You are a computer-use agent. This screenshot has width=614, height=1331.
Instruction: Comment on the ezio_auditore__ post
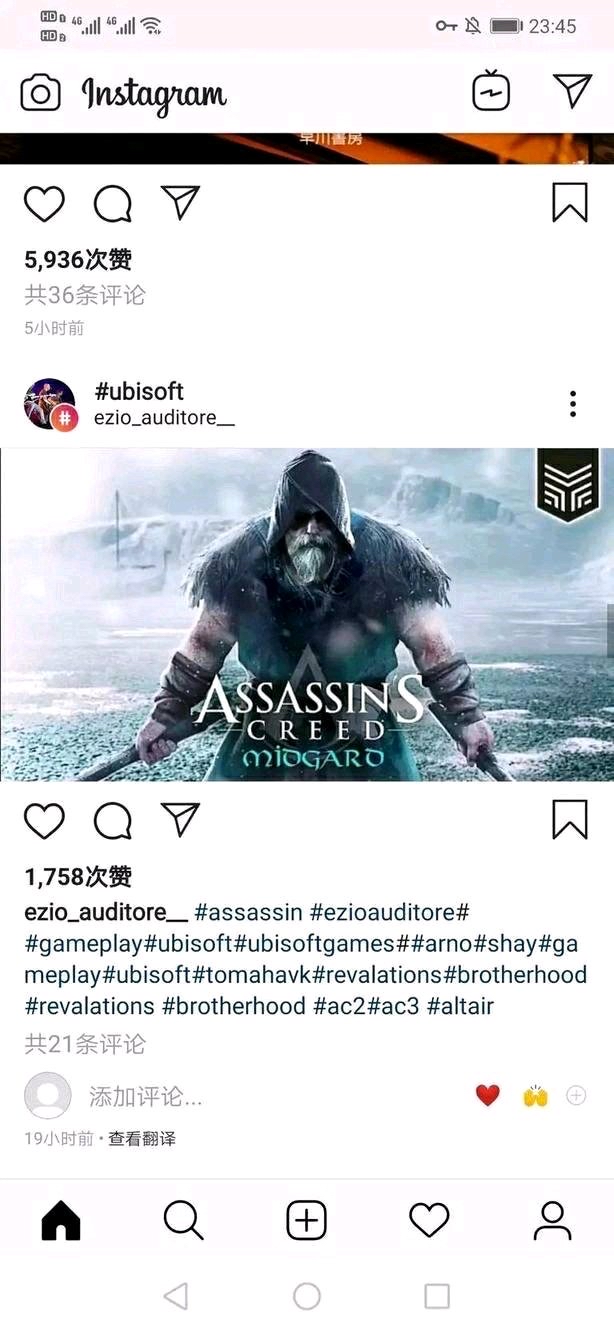pos(113,821)
